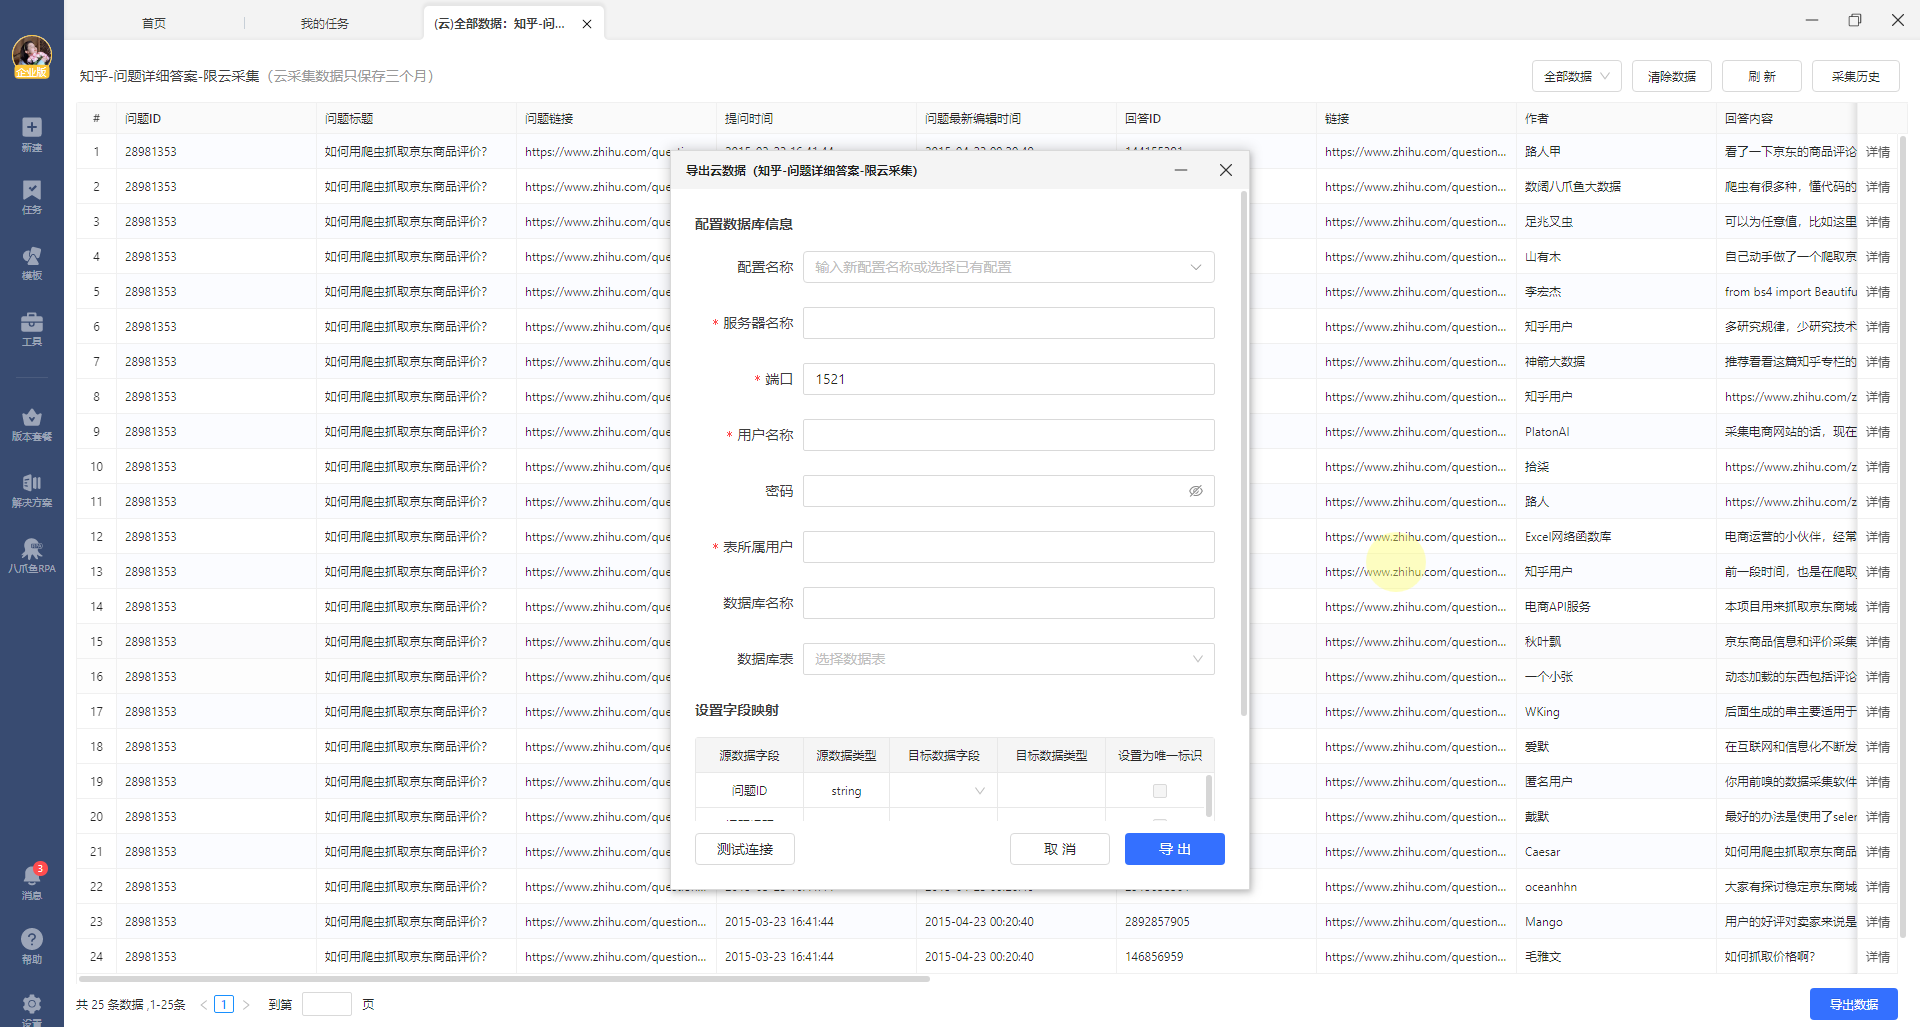The width and height of the screenshot is (1920, 1027).
Task: Open 详情 link for row 12
Action: (x=1877, y=537)
